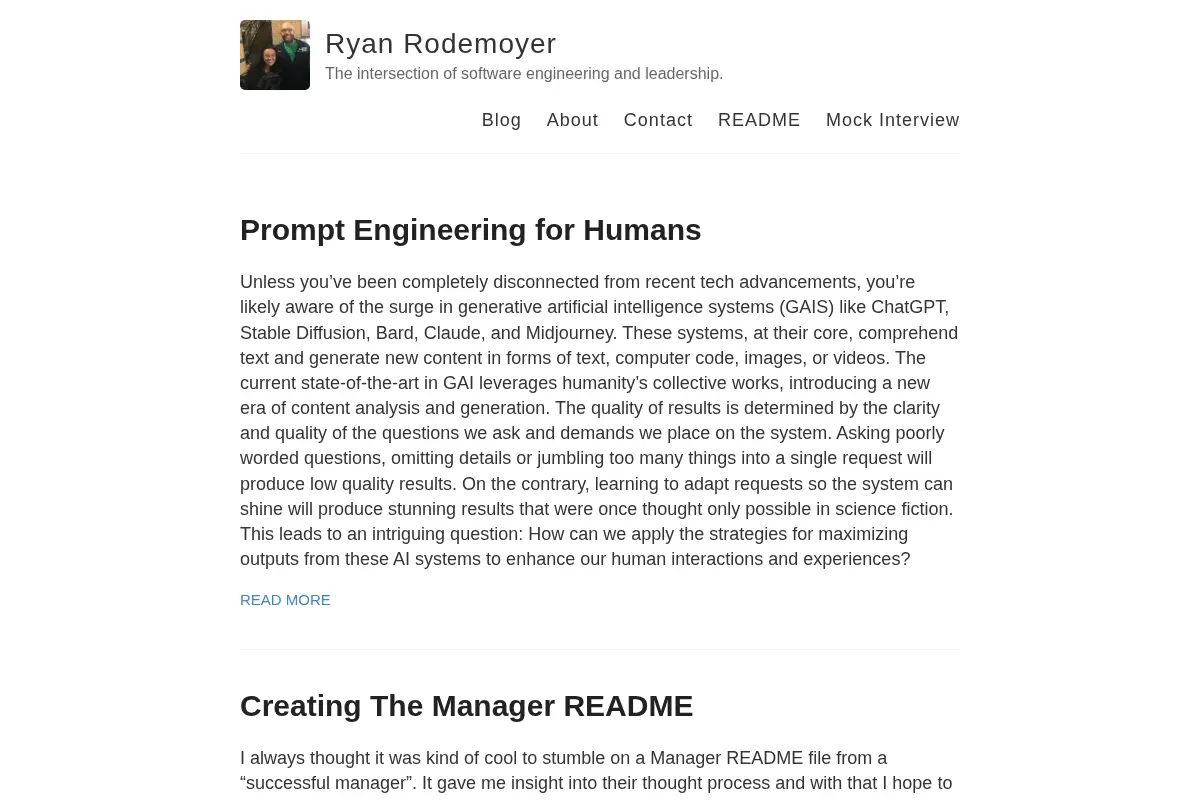Click the divider line below the navigation

pos(600,153)
